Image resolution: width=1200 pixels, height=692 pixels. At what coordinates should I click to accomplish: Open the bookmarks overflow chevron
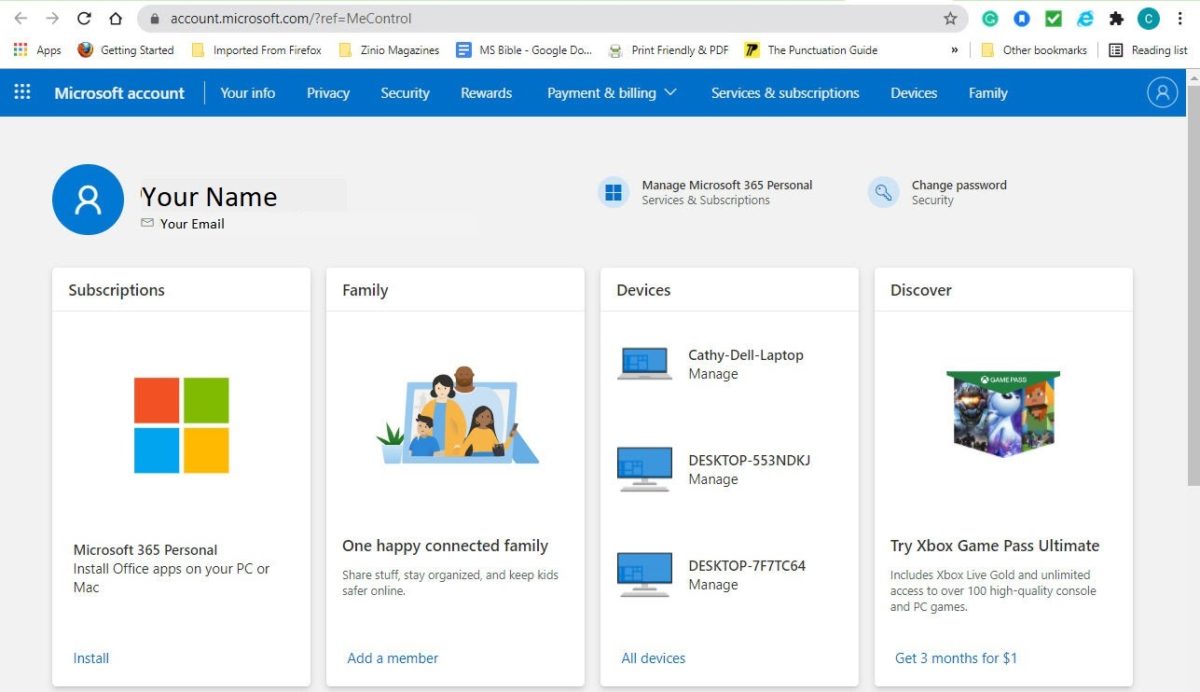(953, 49)
